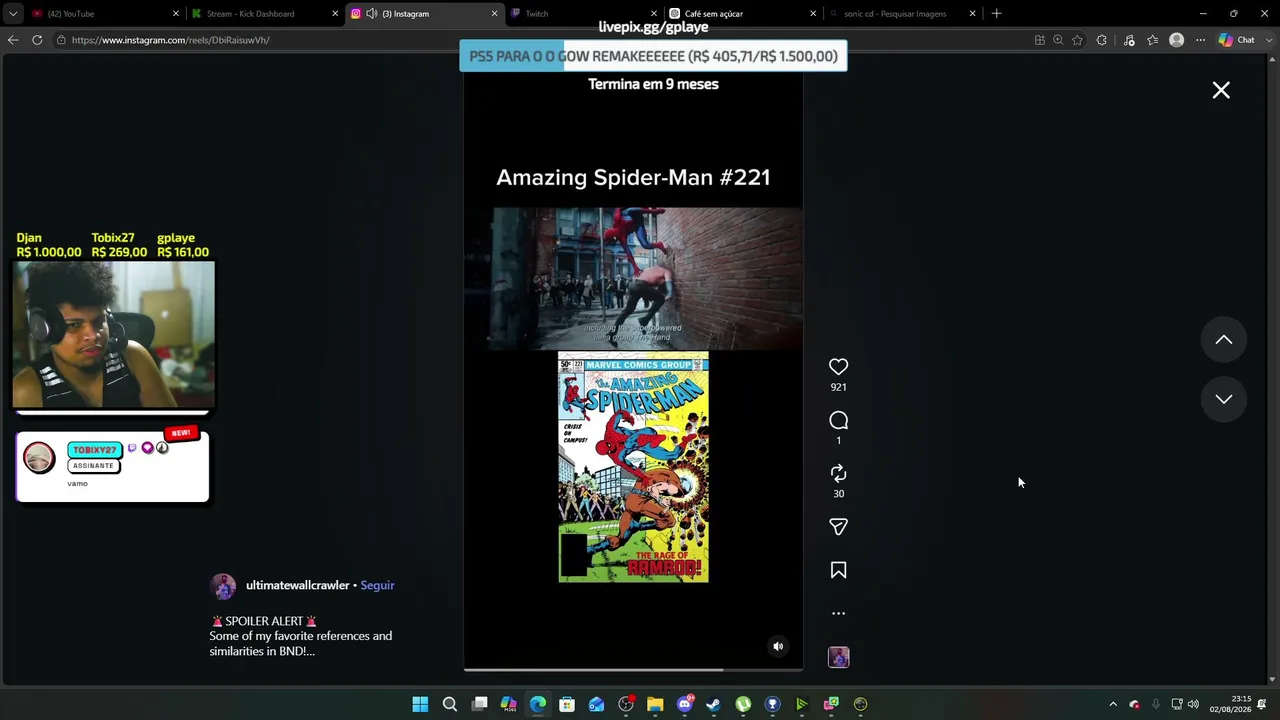1280x720 pixels.
Task: View site information lock icon
Action: [x=61, y=40]
